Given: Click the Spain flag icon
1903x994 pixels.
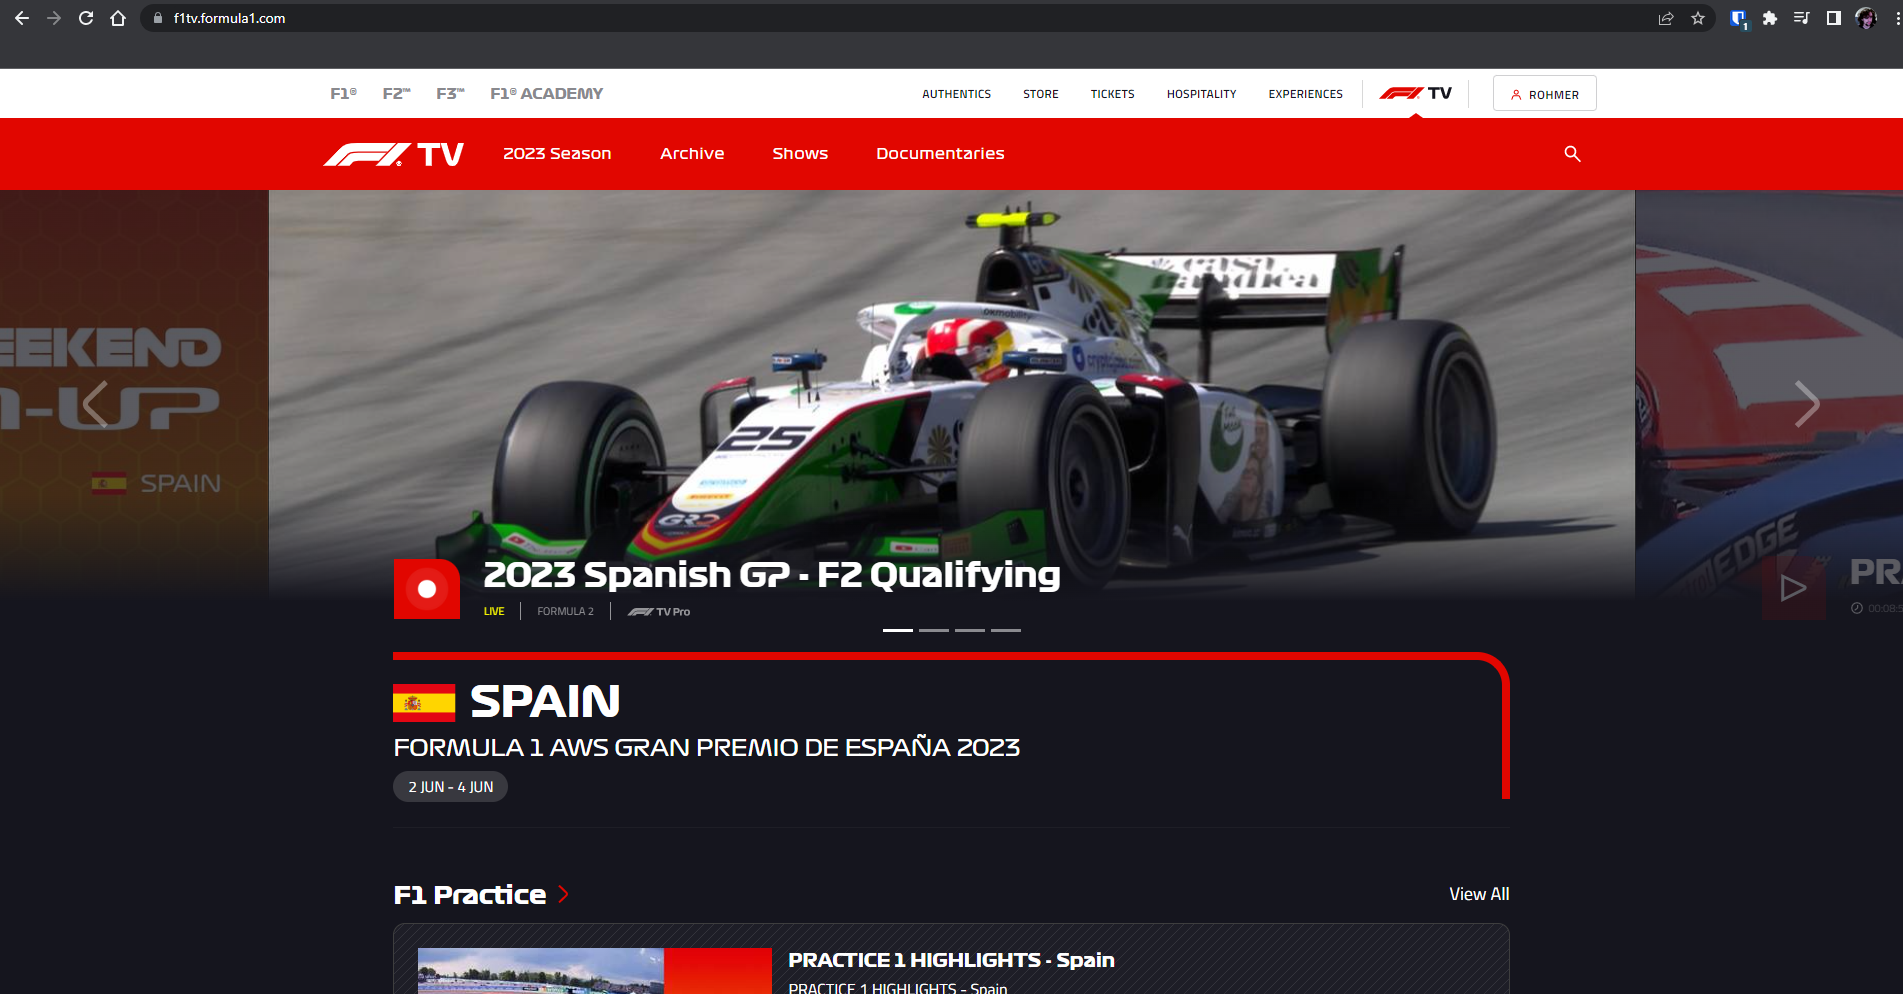Looking at the screenshot, I should pos(424,702).
